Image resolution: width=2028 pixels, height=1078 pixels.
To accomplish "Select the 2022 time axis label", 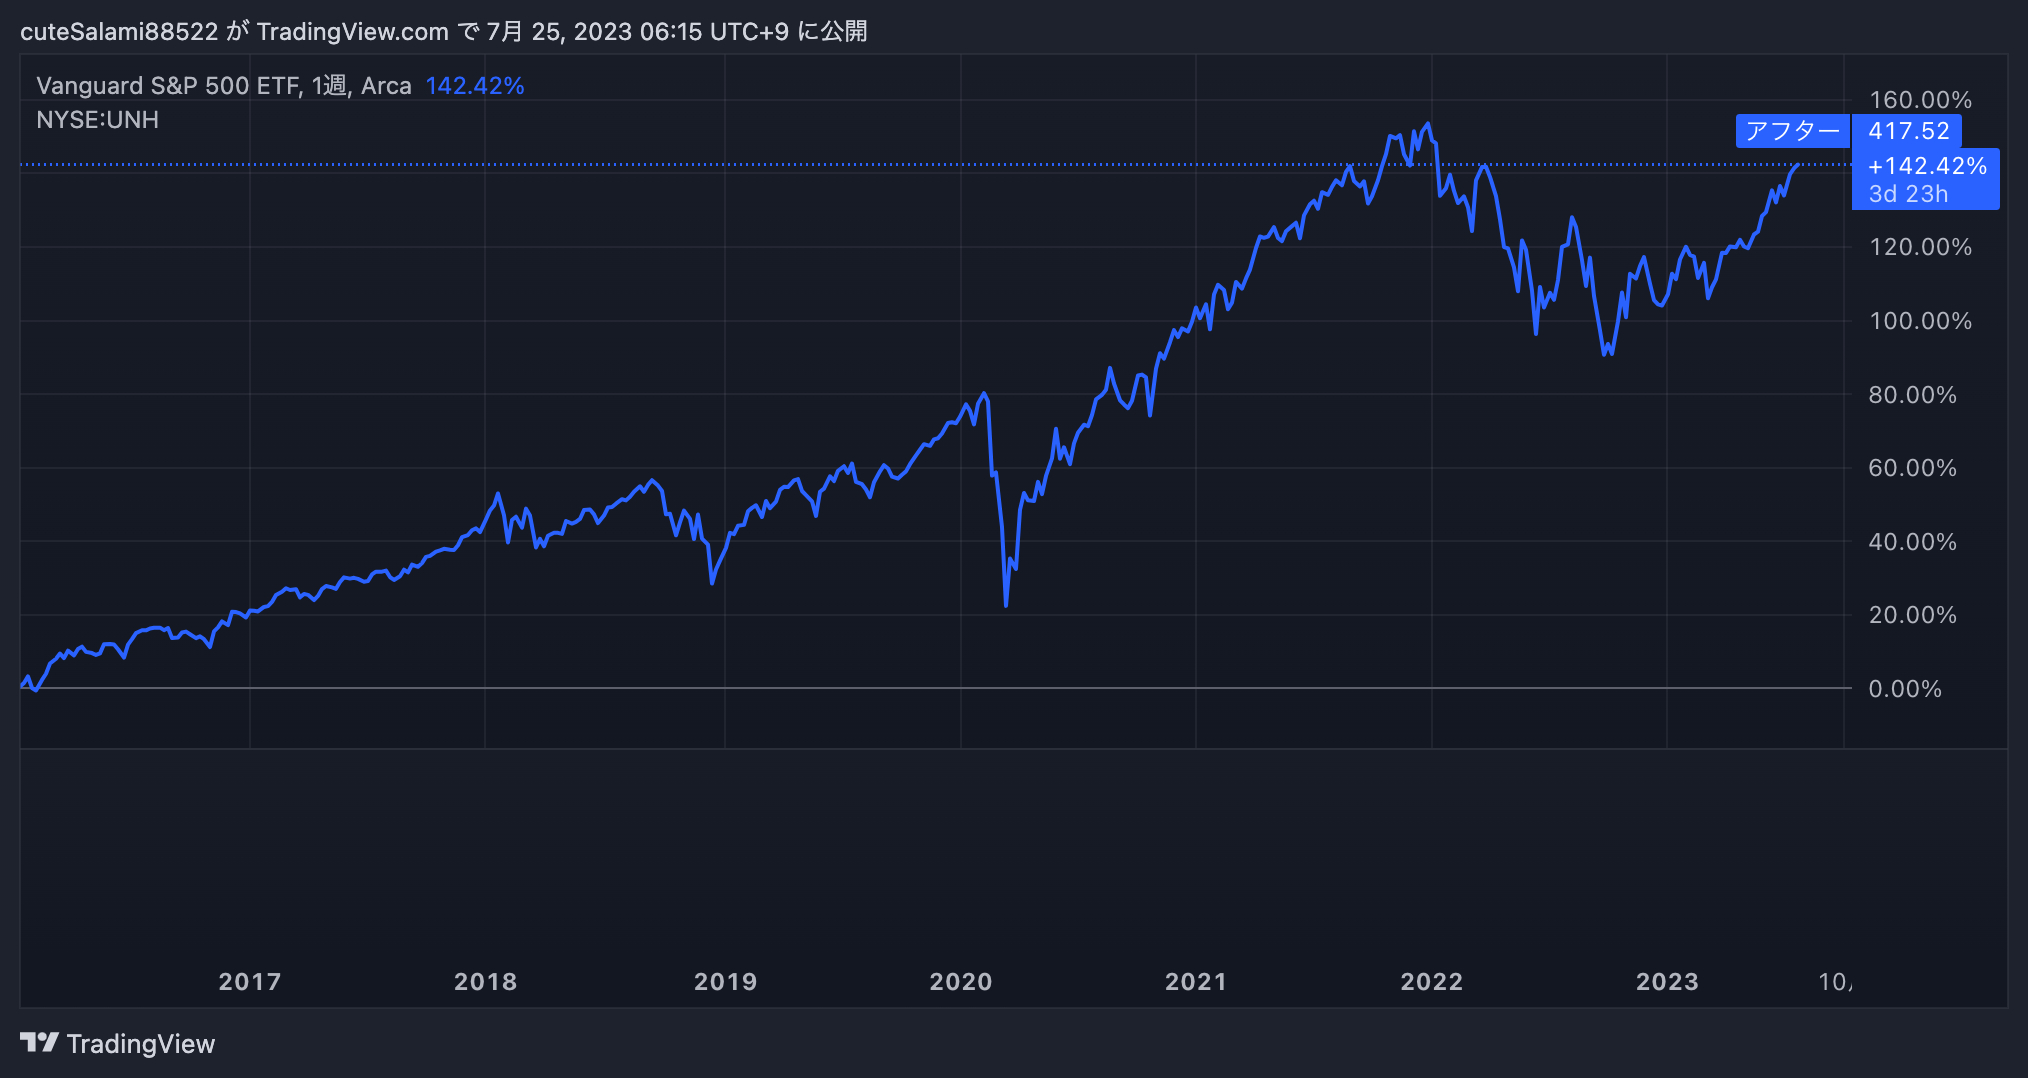I will [x=1432, y=982].
